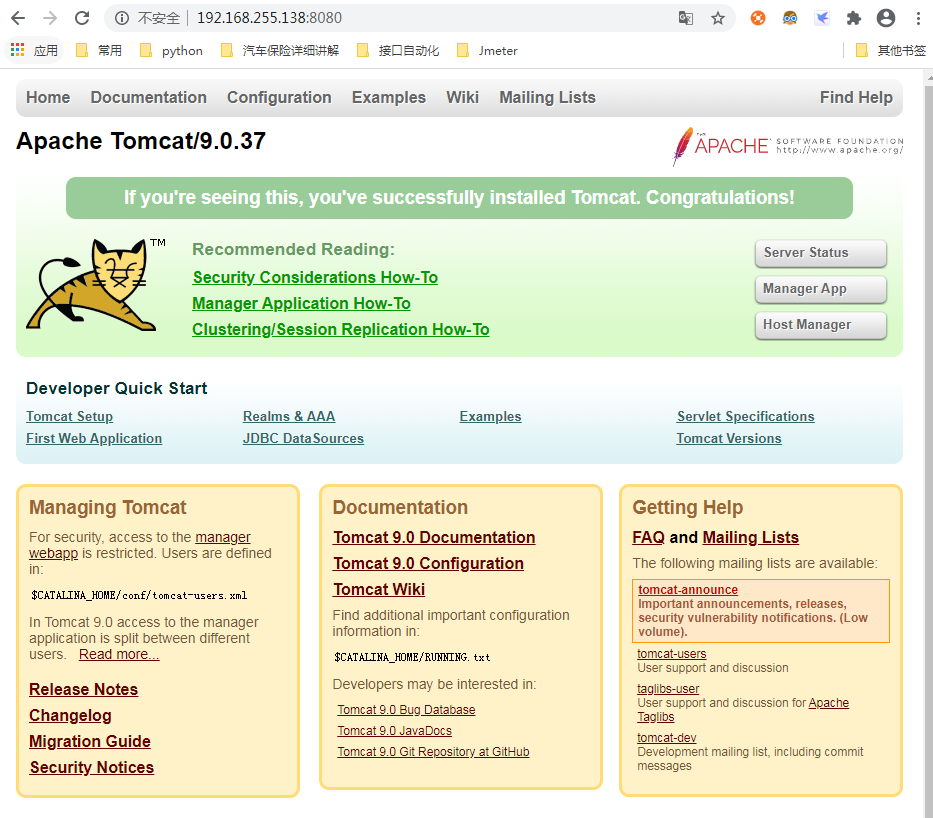Open the Wiki navigation item
The width and height of the screenshot is (933, 818).
[x=462, y=98]
